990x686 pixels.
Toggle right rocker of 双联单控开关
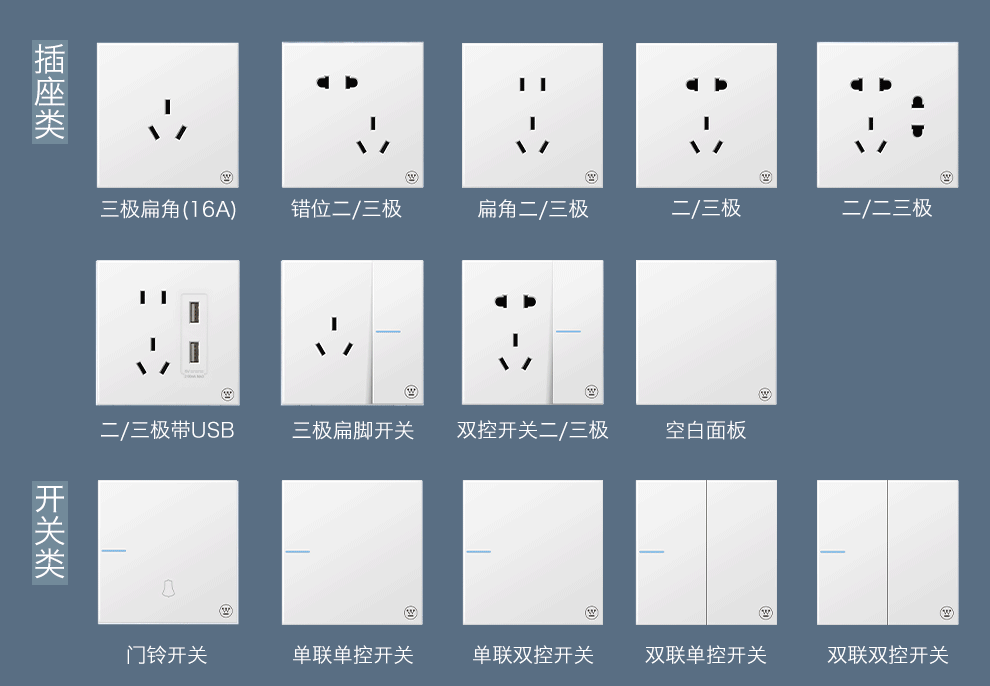pyautogui.click(x=742, y=552)
